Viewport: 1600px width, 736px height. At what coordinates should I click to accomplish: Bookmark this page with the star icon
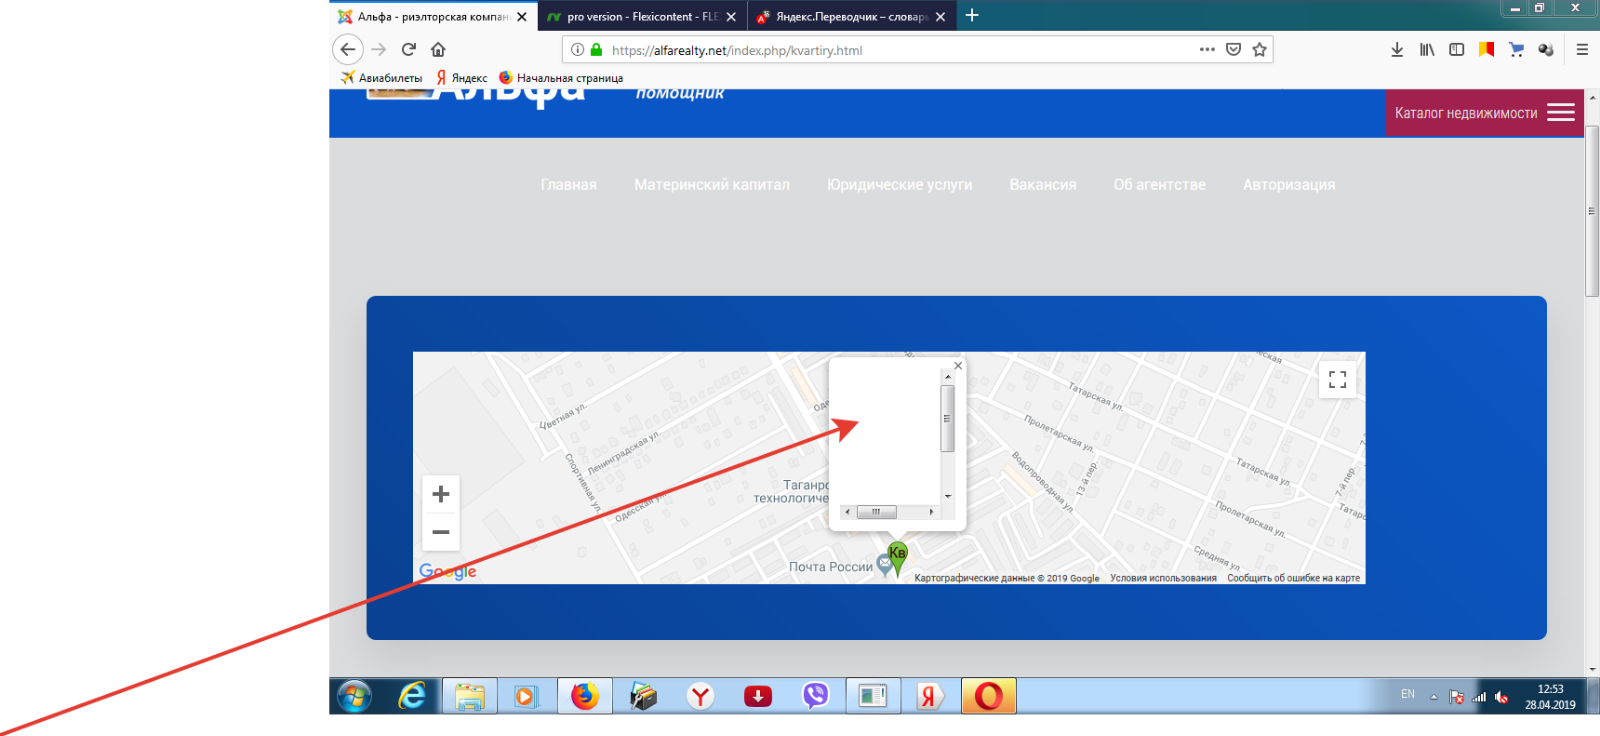(x=1259, y=49)
